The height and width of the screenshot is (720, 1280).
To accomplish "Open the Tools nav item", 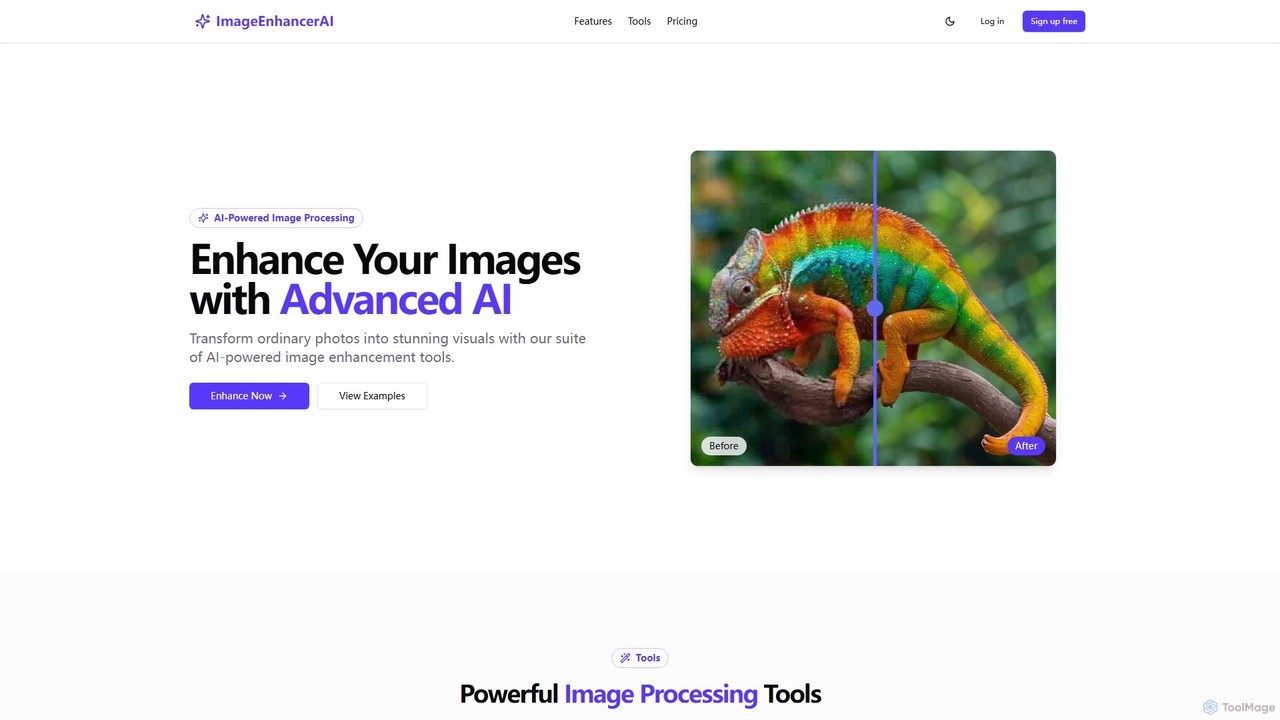I will click(639, 21).
